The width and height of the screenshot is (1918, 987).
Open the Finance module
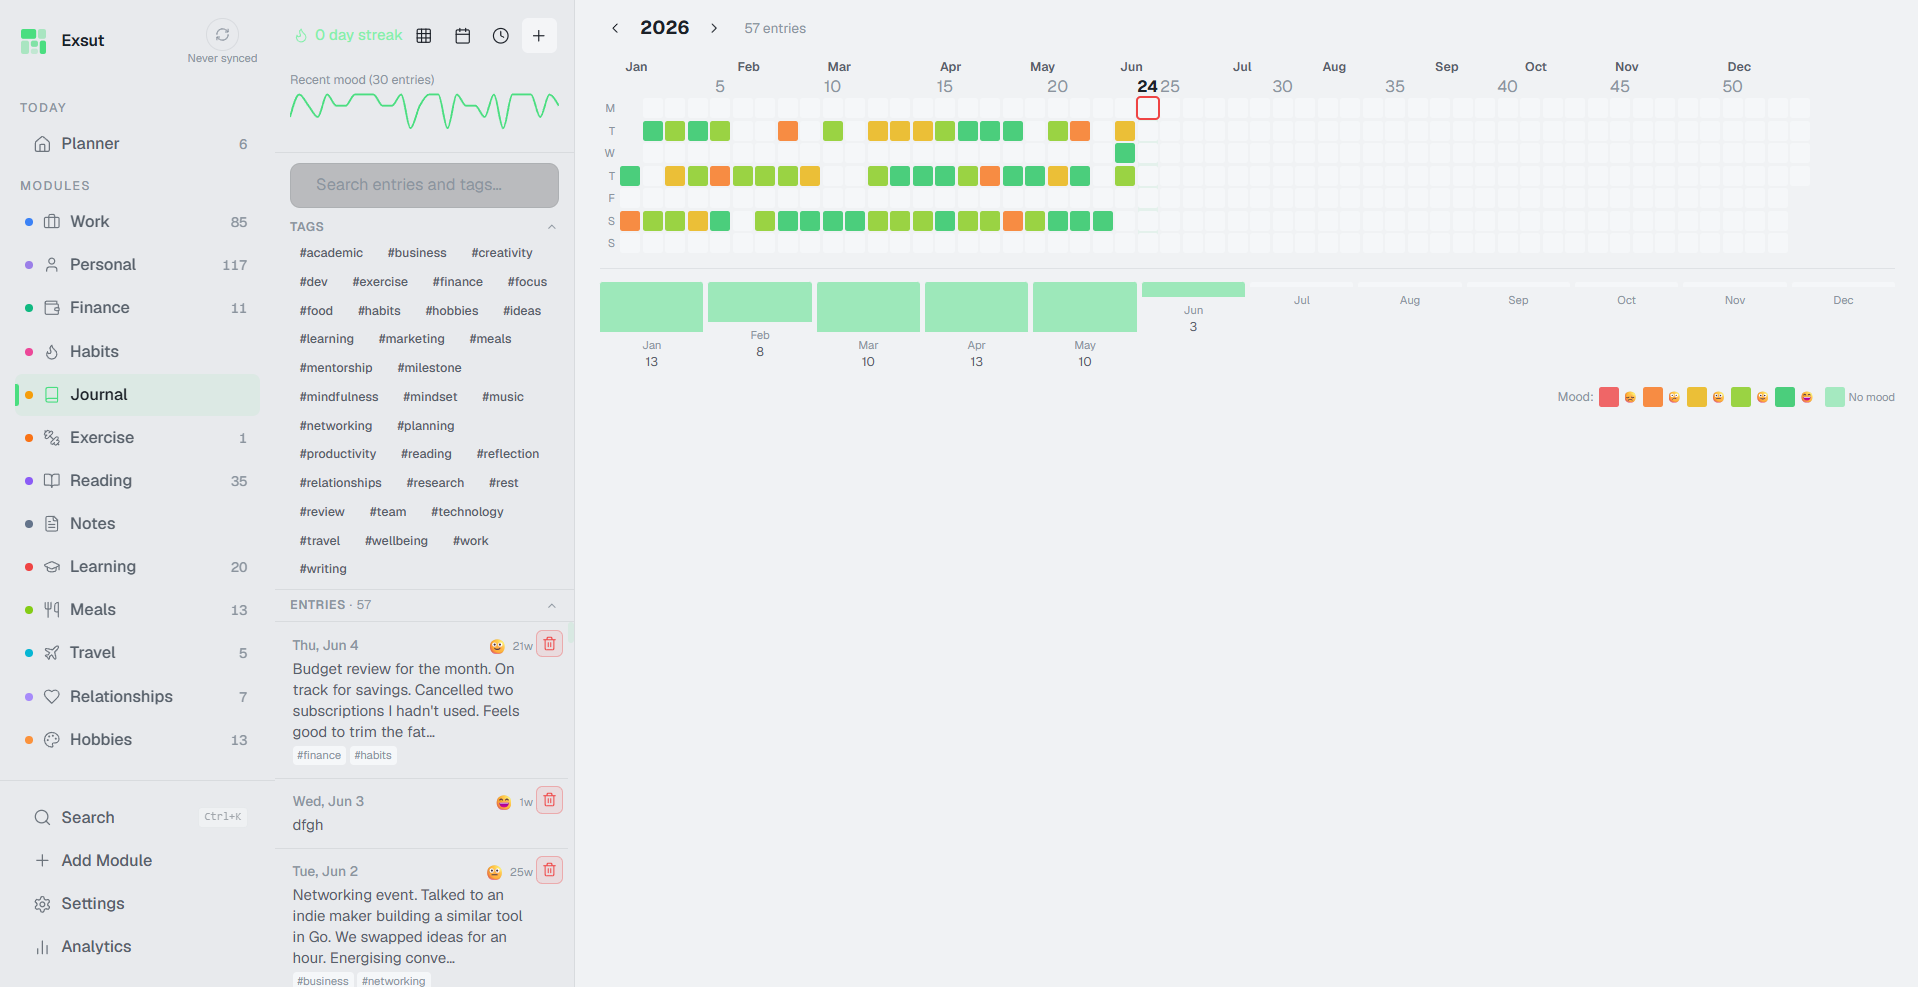137,308
